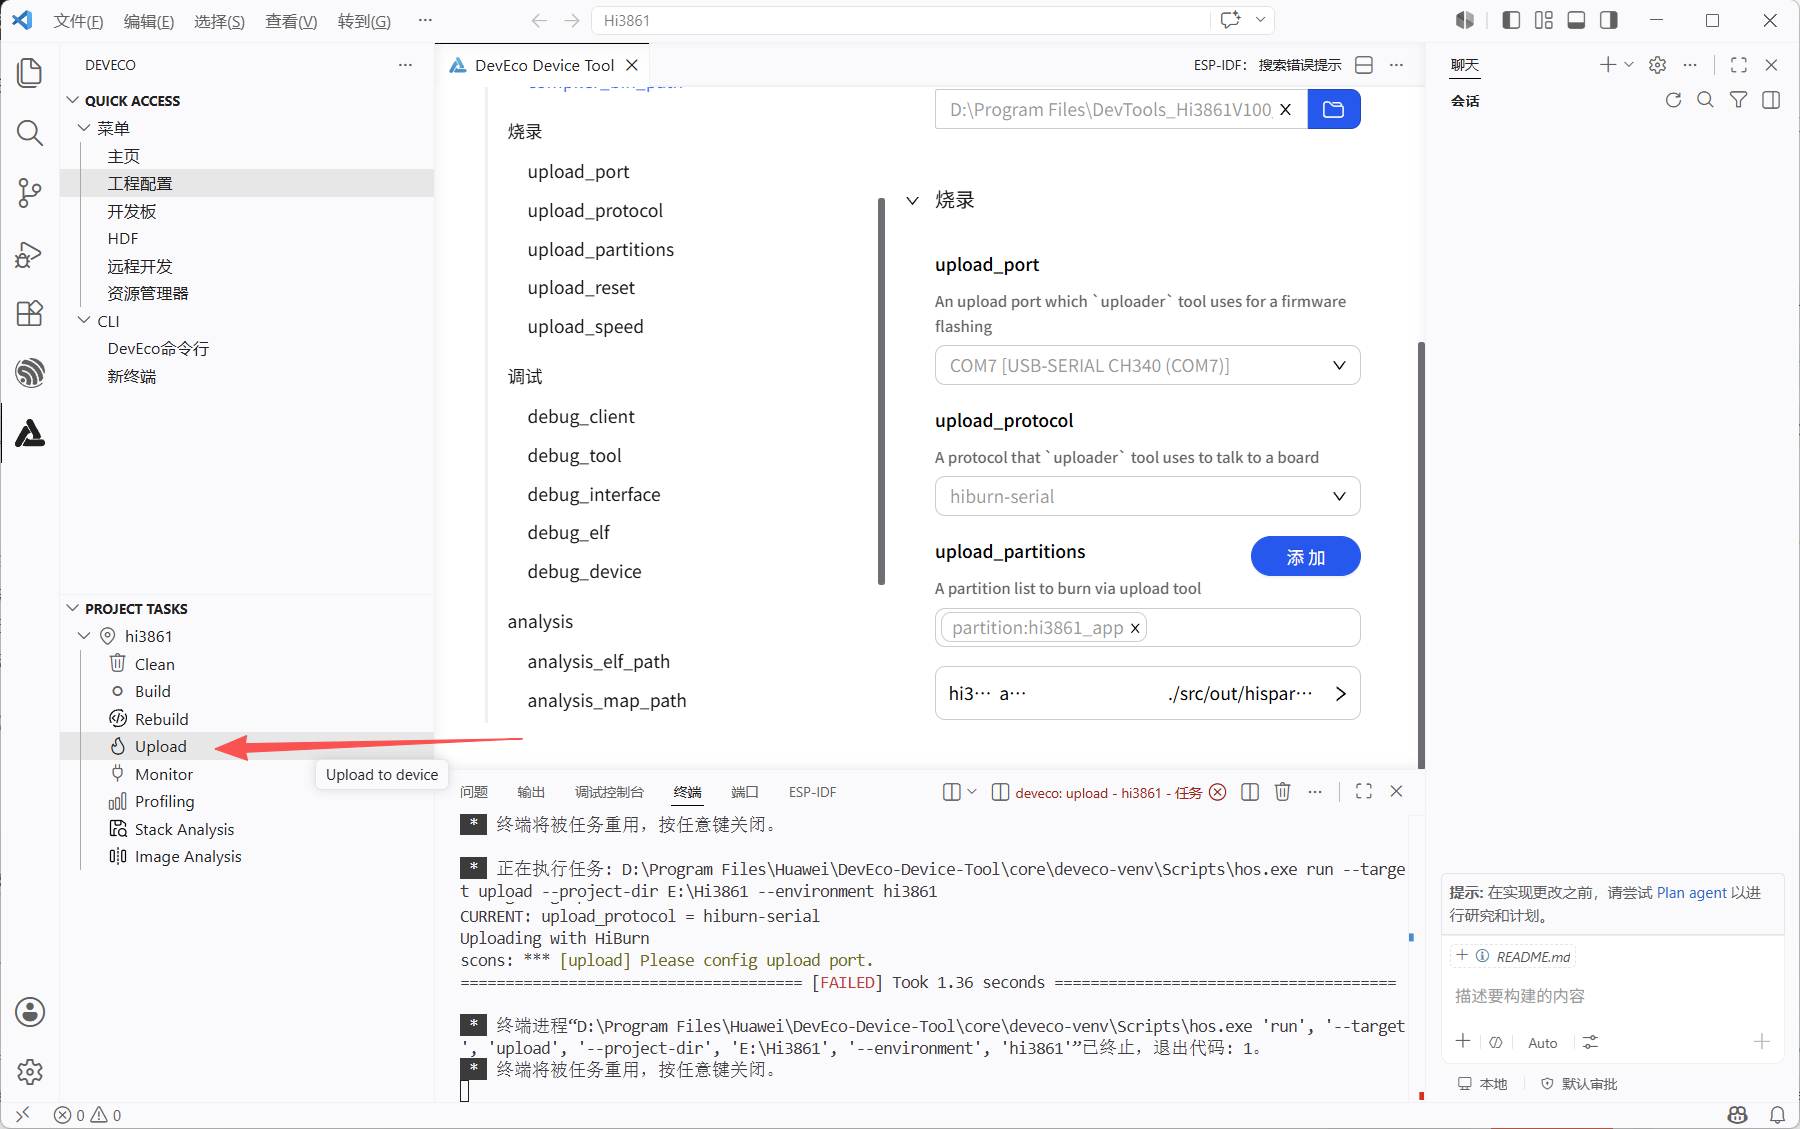Screen dimensions: 1800x1129
Task: Open the ESP-IDF explorer icon
Action: coord(30,373)
